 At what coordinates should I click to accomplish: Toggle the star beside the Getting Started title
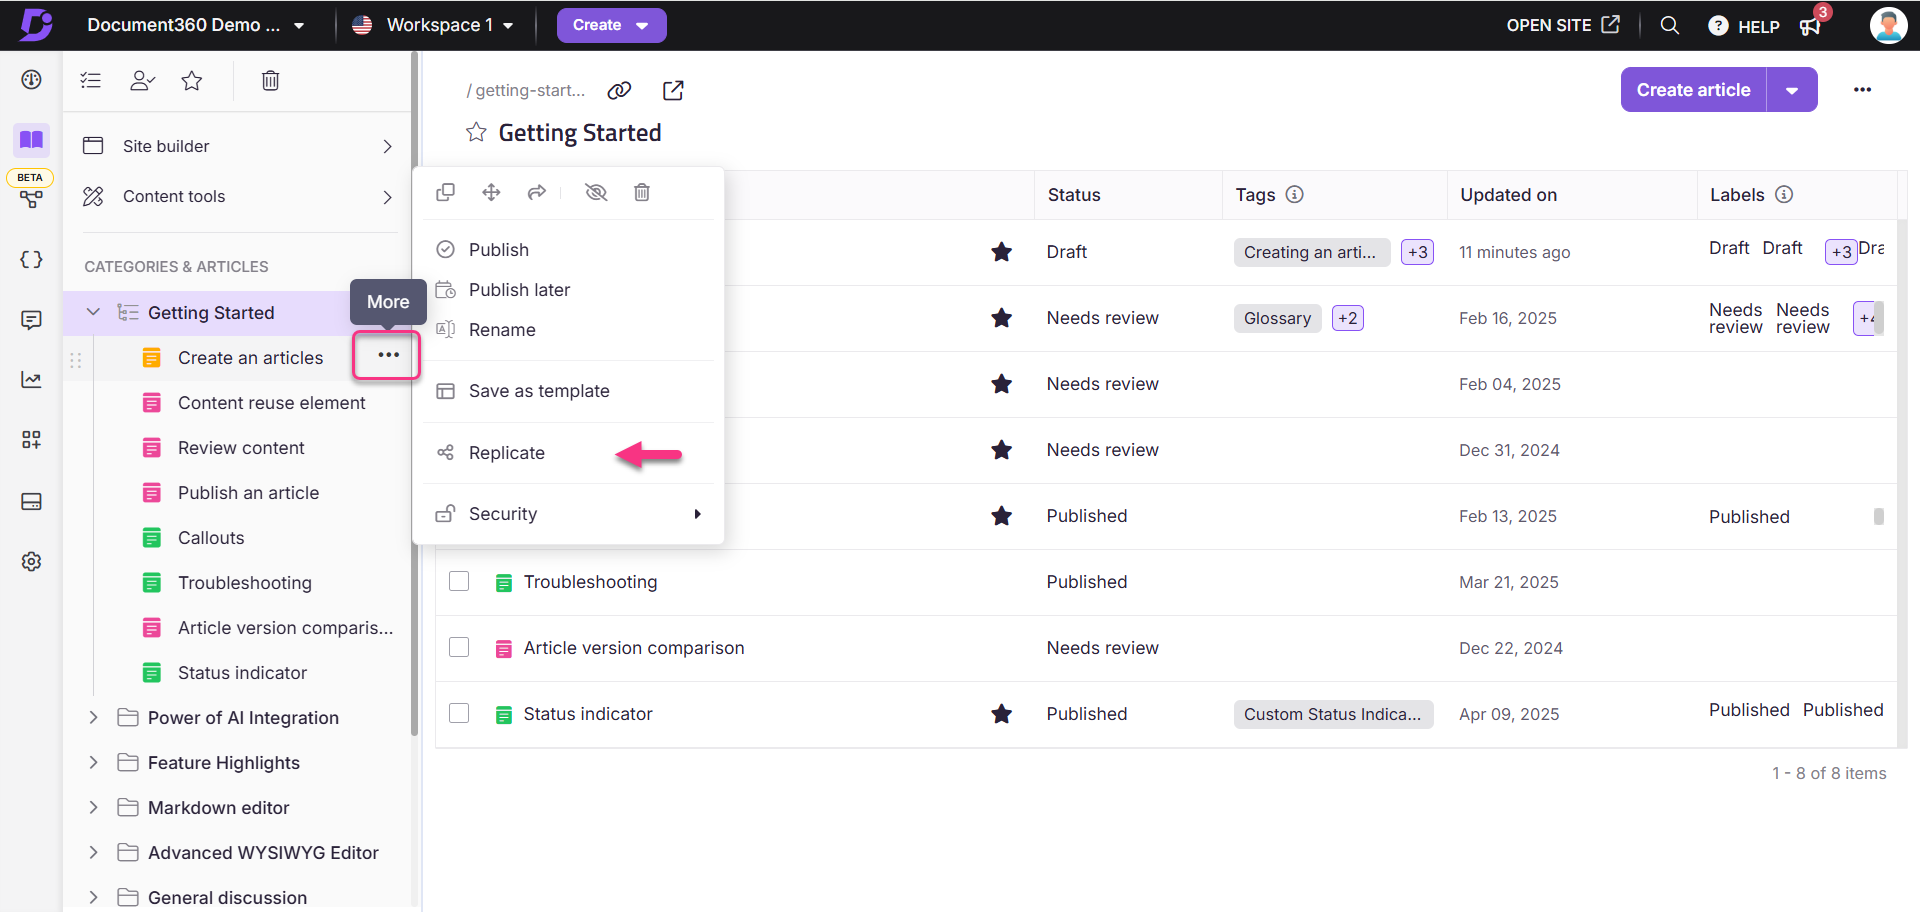coord(476,132)
